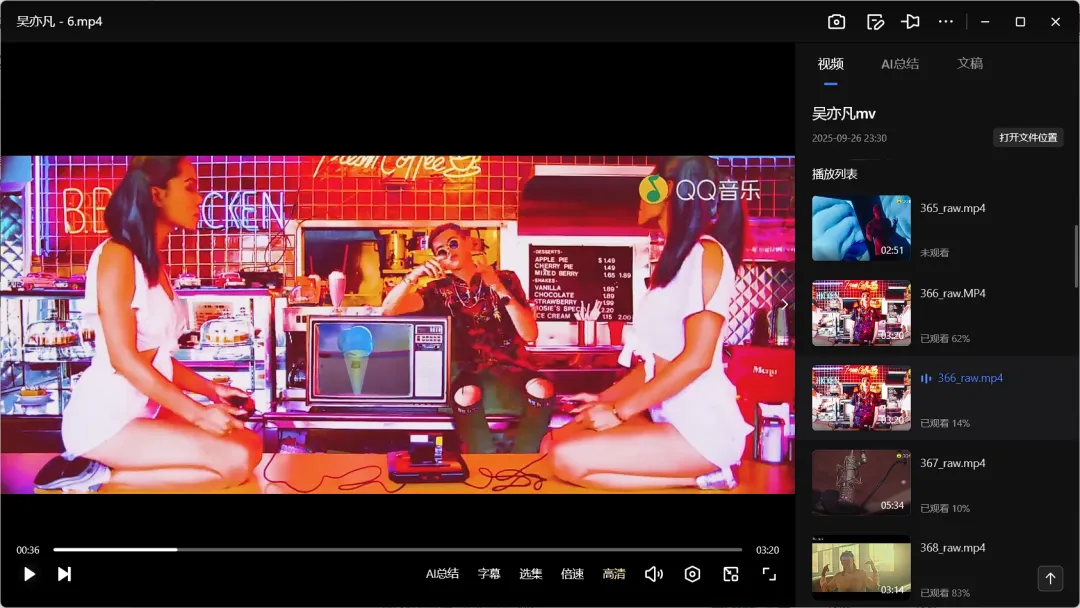Screen dimensions: 1080x608
Task: Click the 打开文件位置 button
Action: (x=1028, y=138)
